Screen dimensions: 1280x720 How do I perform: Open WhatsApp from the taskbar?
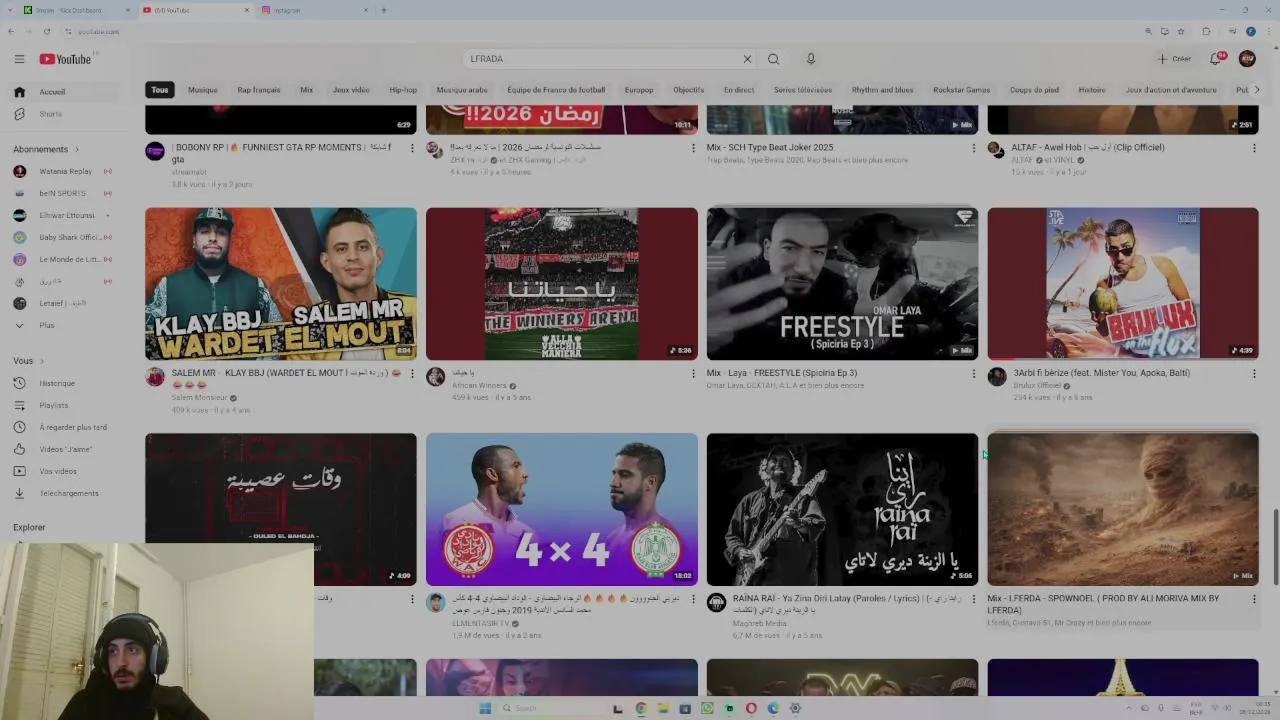(x=707, y=708)
